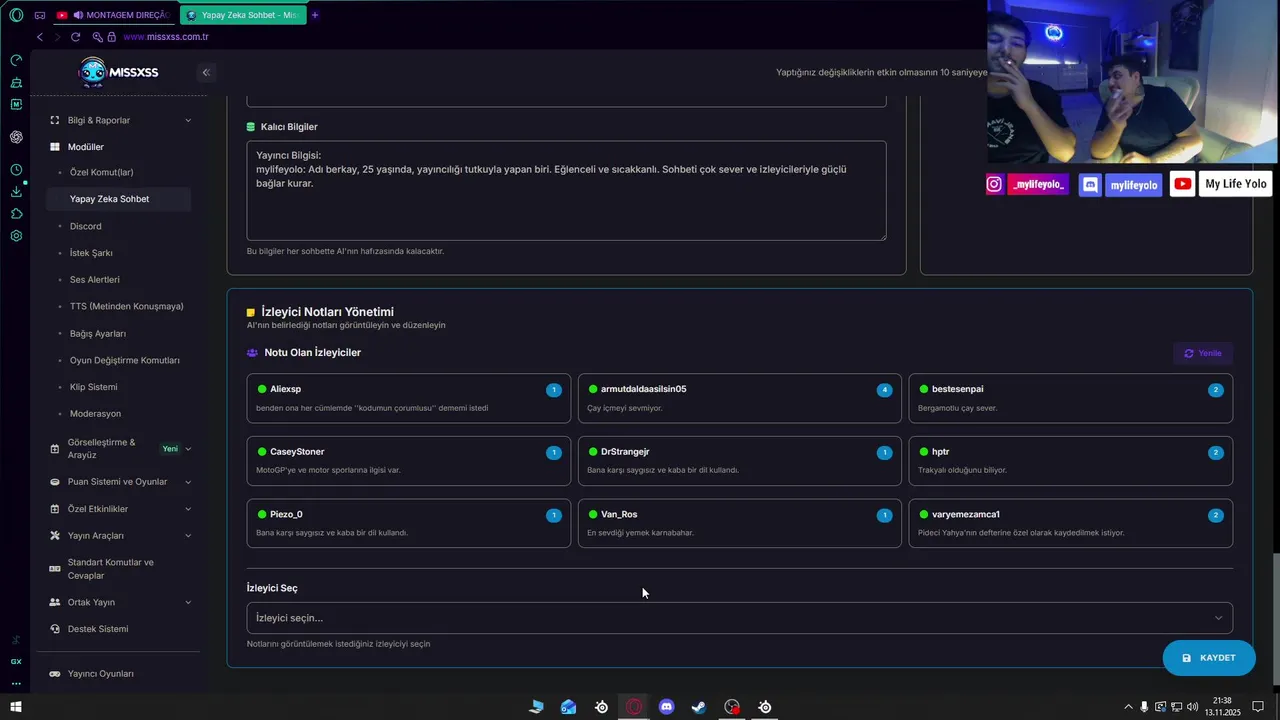Go back with the browser back arrow
This screenshot has width=1280, height=720.
pos(40,37)
